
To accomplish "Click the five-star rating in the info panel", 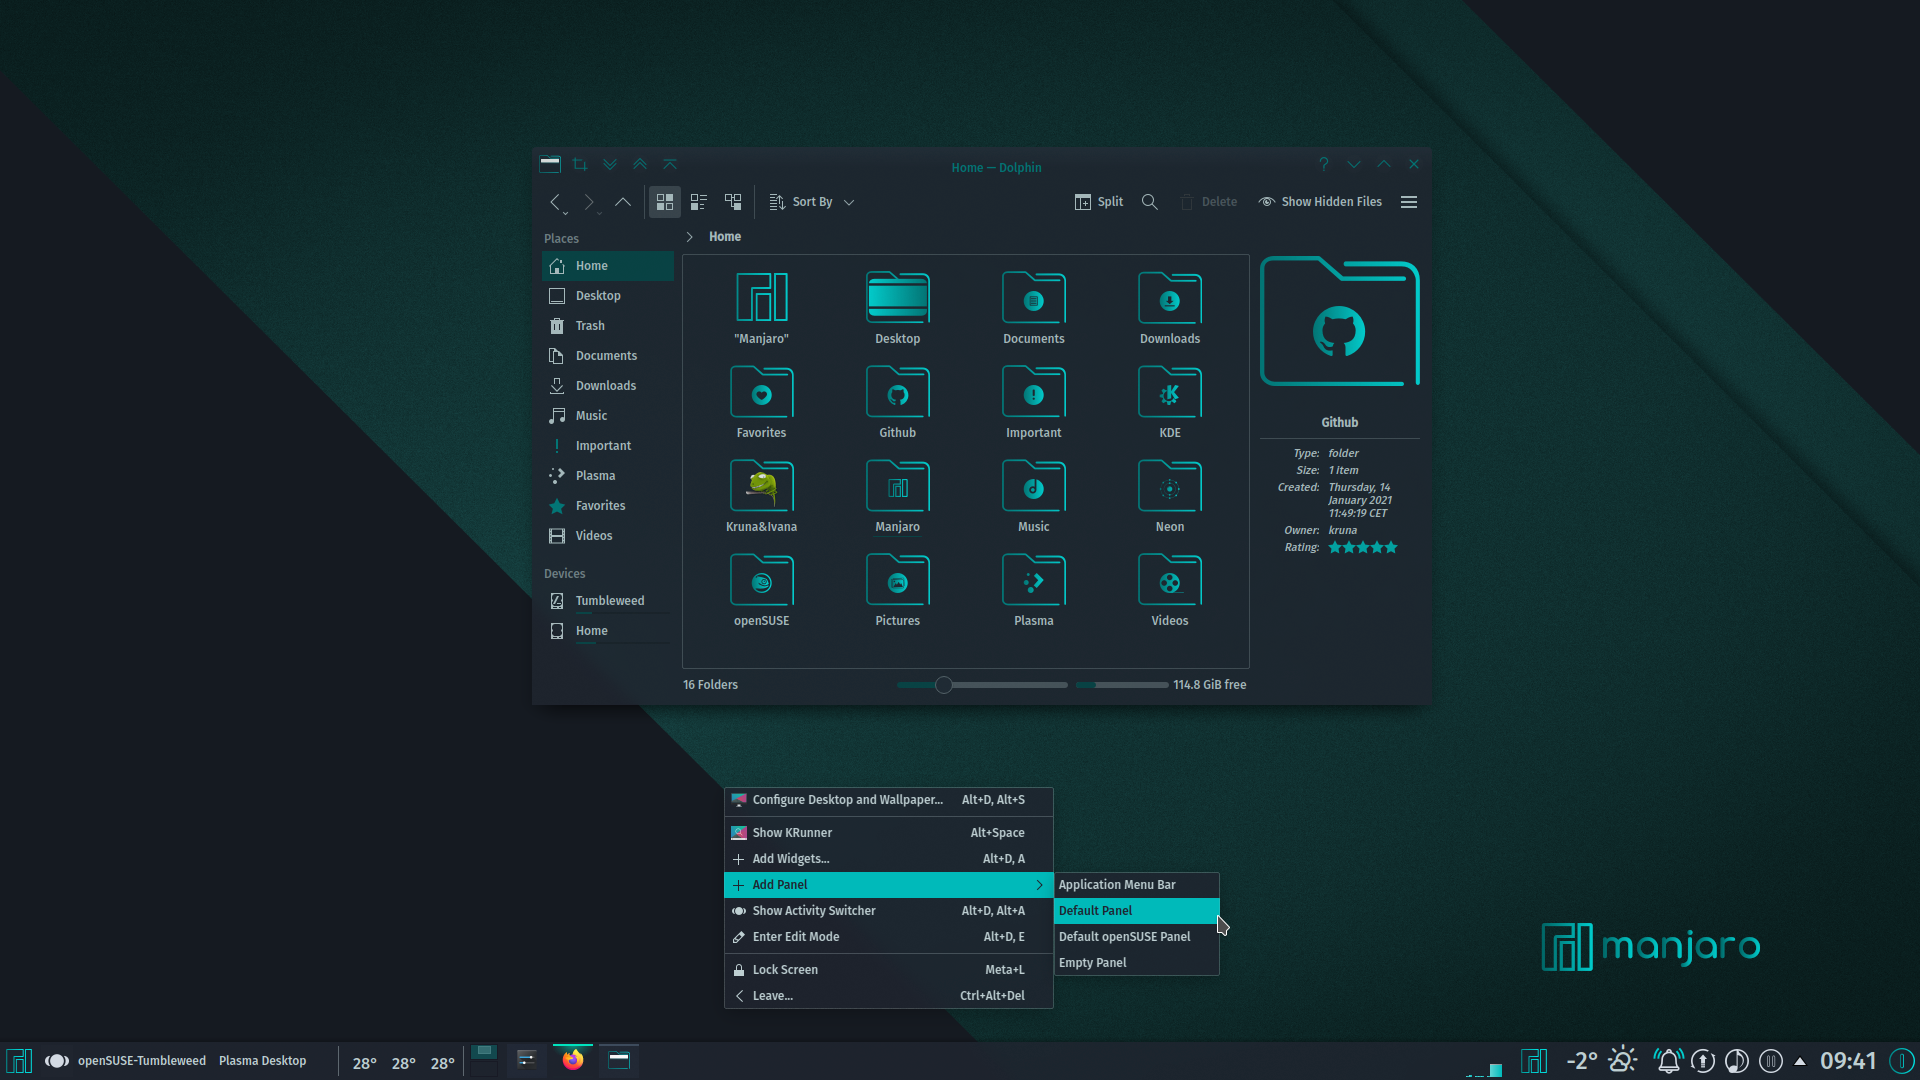I will (x=1363, y=547).
